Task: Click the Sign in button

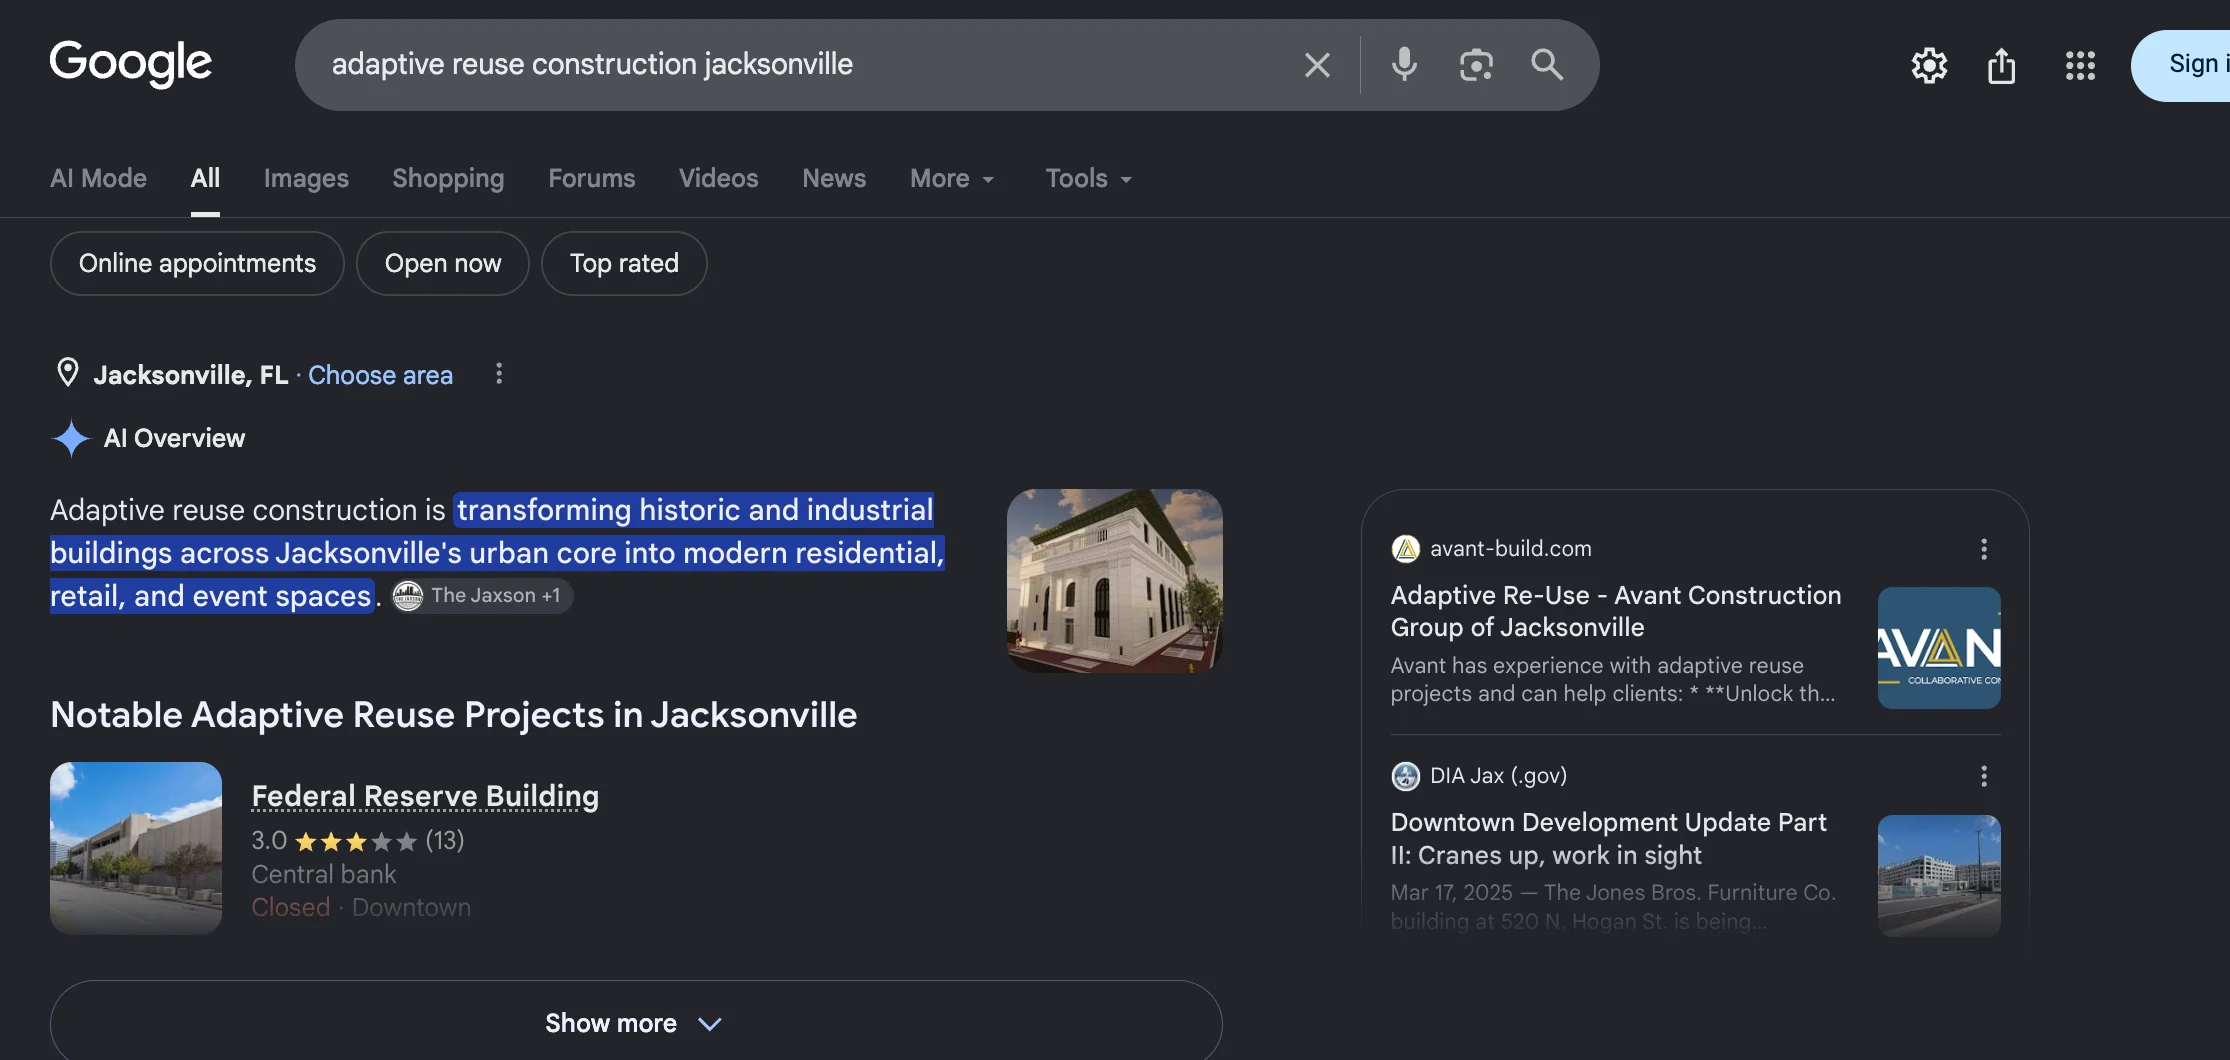Action: 2181,65
